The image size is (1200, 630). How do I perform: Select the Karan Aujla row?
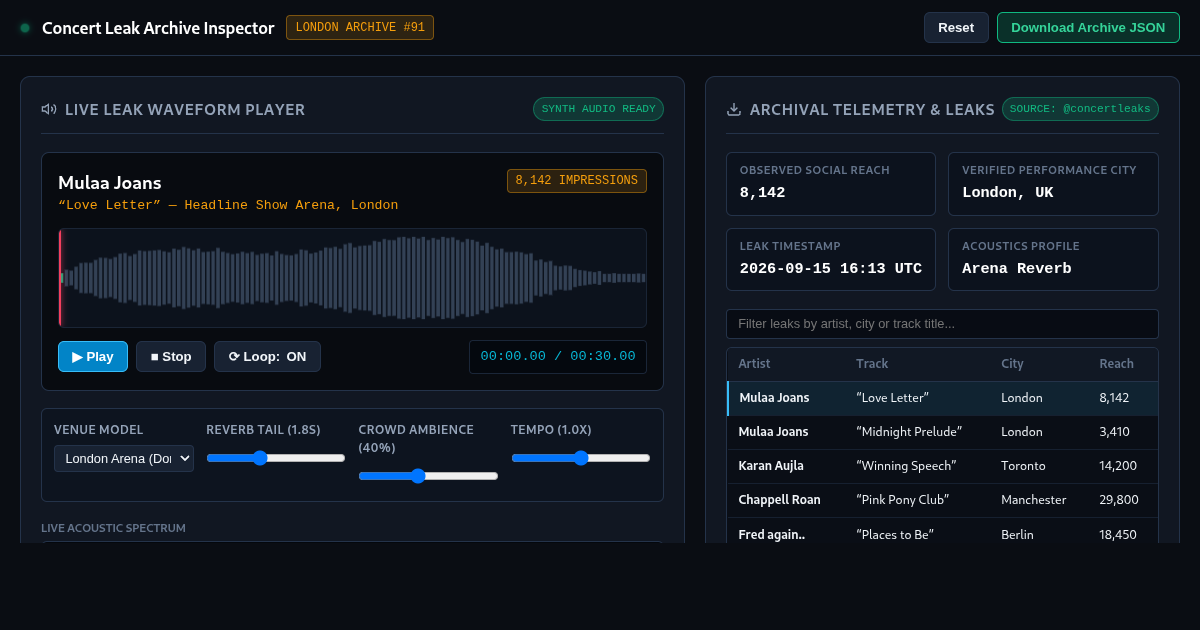pos(942,466)
